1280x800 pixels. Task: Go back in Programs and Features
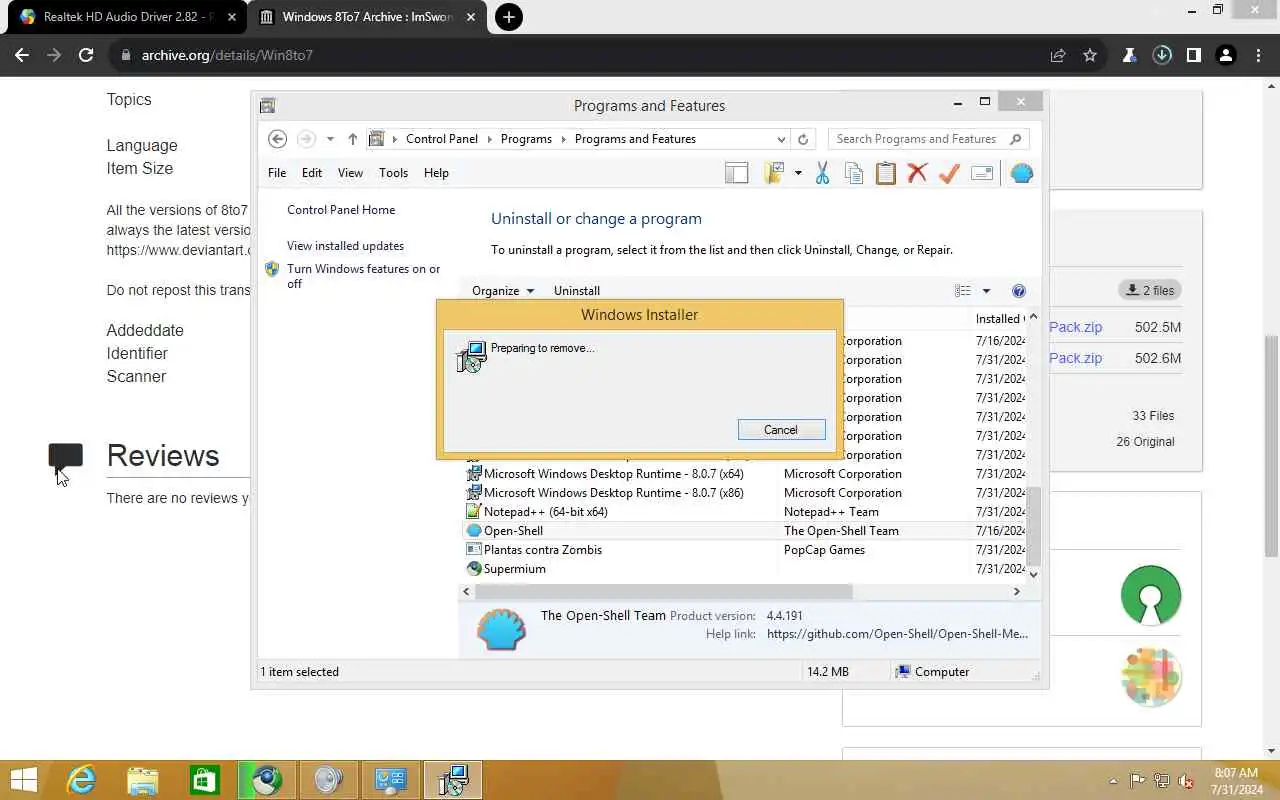[x=278, y=139]
